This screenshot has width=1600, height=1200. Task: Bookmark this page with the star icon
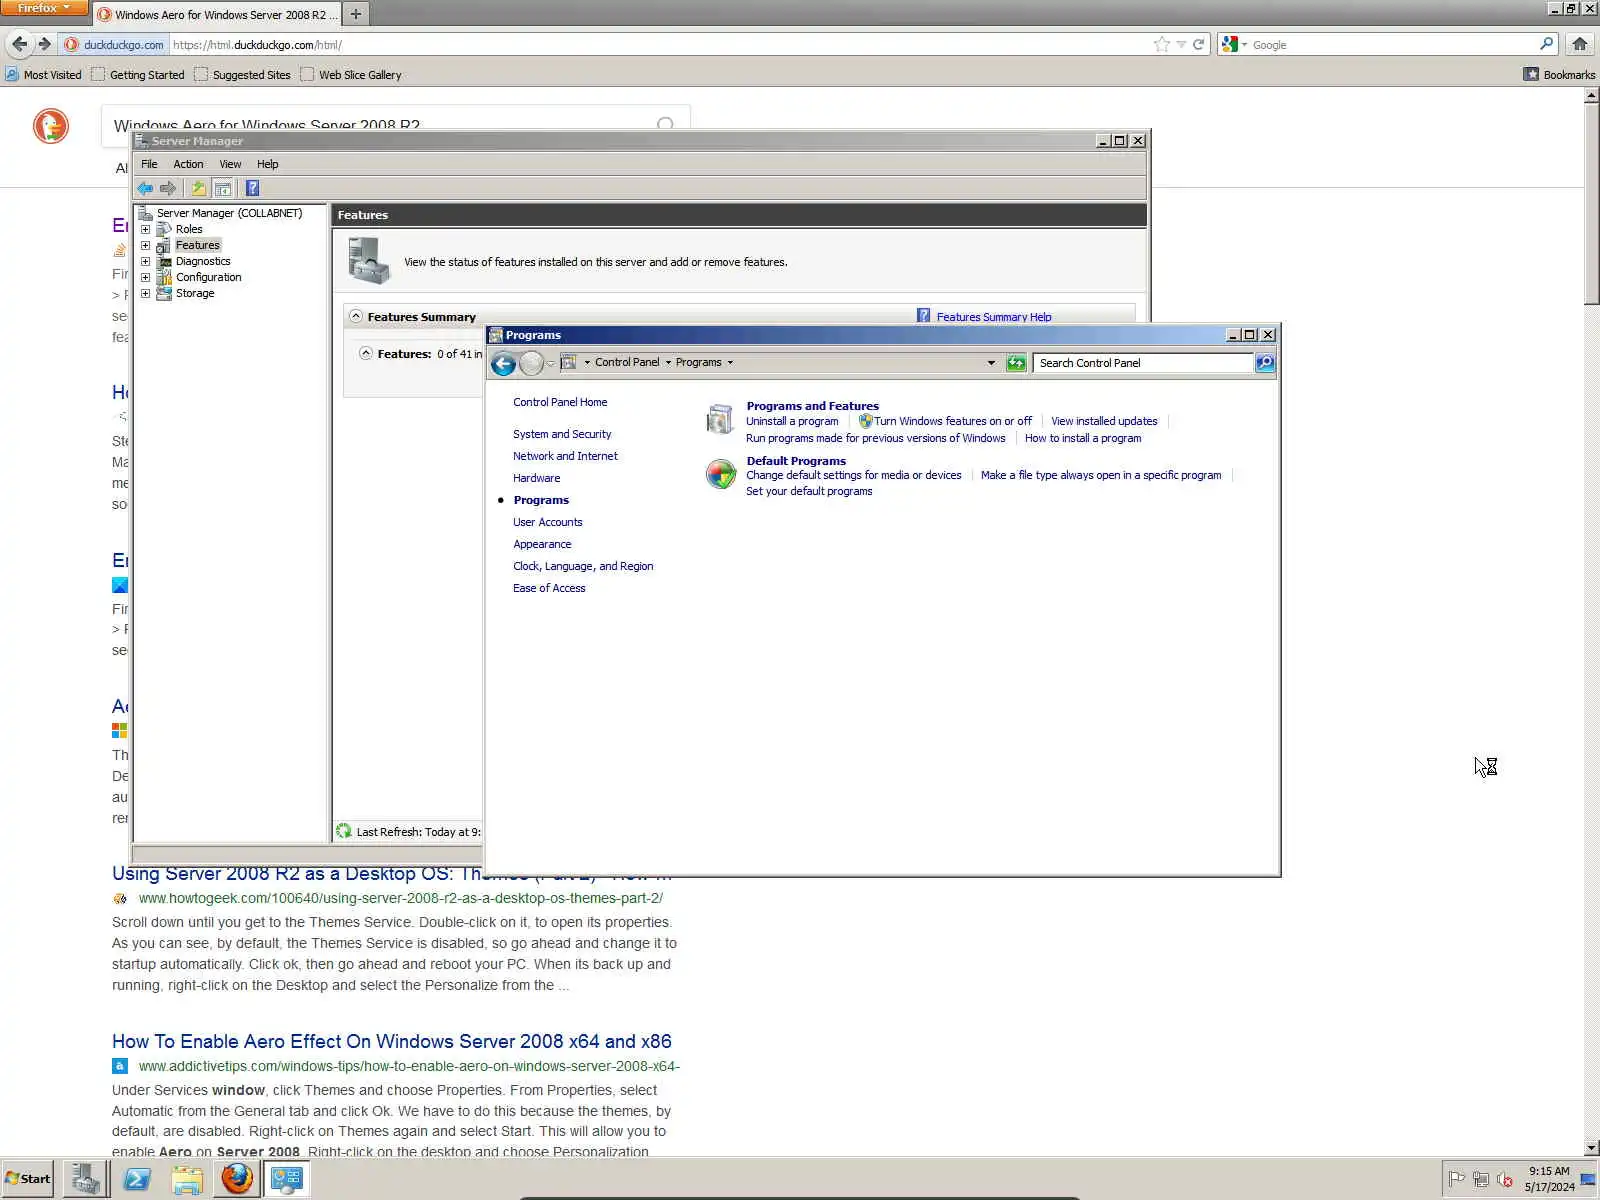pyautogui.click(x=1161, y=44)
